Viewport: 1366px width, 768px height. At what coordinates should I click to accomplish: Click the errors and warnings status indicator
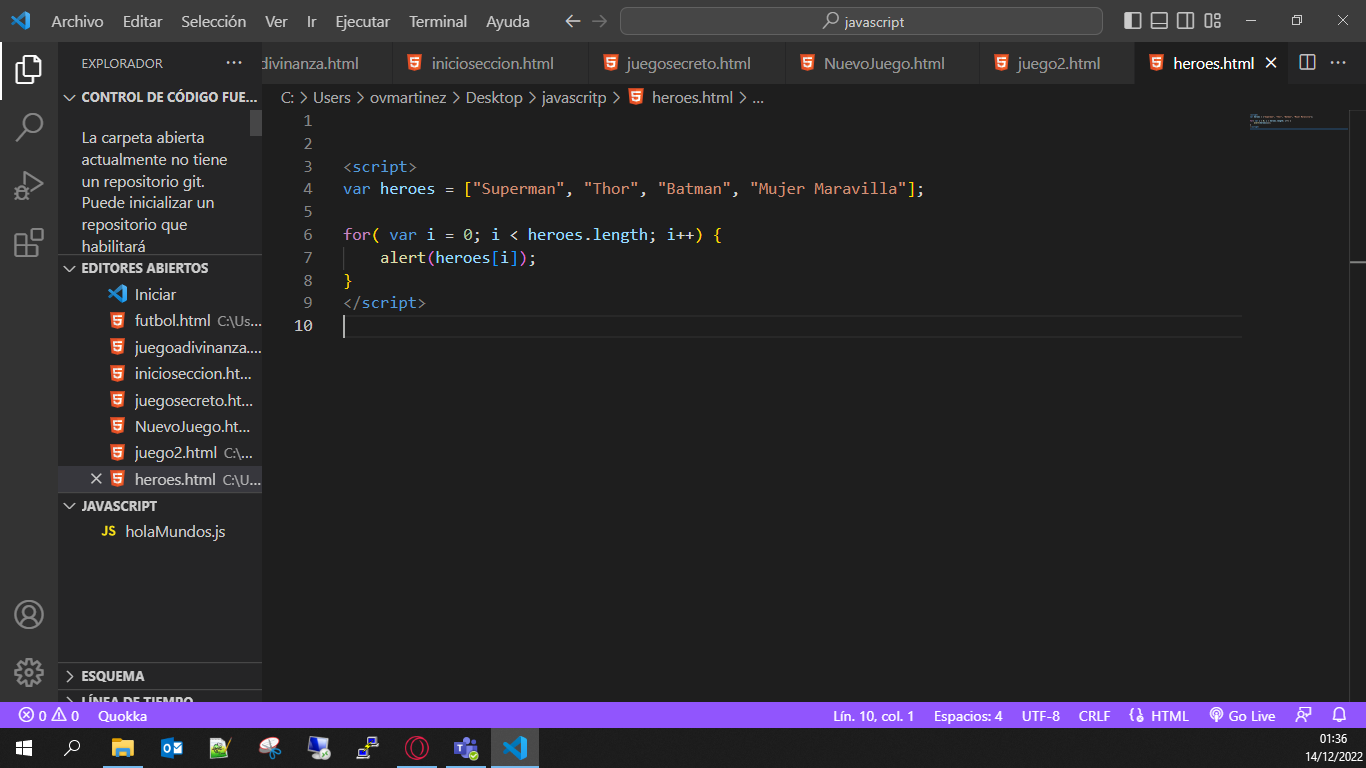point(49,716)
